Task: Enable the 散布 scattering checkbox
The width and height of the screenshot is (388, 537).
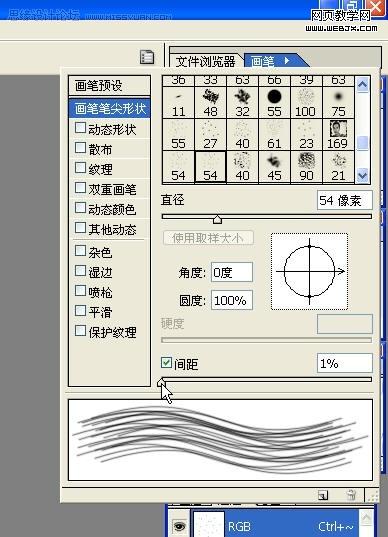Action: (x=80, y=148)
